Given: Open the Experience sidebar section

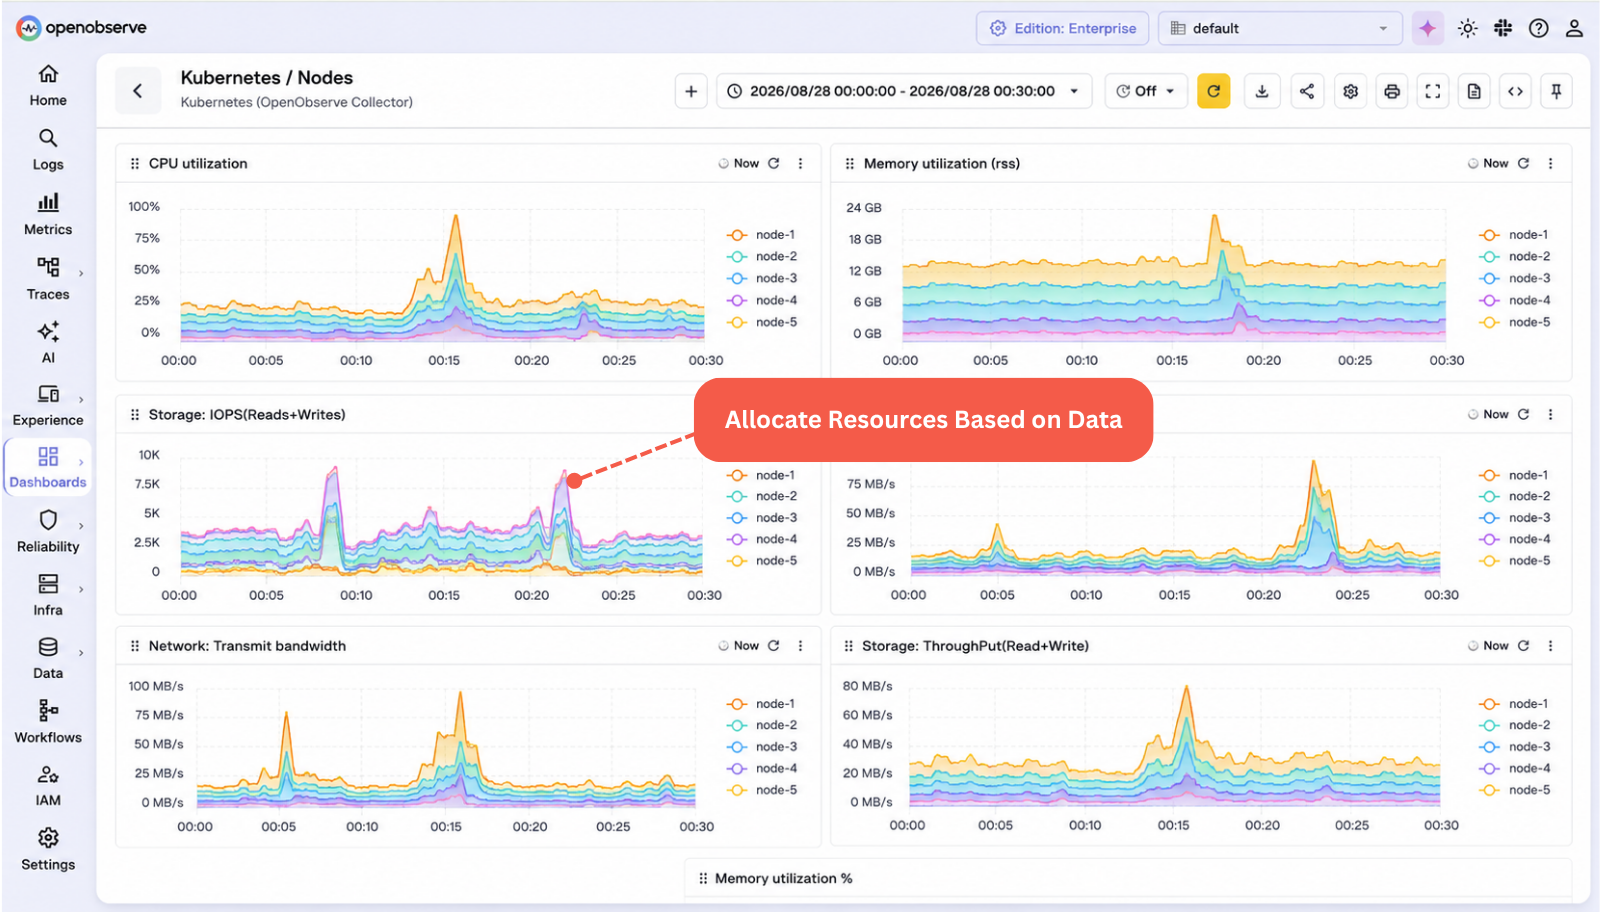Looking at the screenshot, I should (x=48, y=405).
